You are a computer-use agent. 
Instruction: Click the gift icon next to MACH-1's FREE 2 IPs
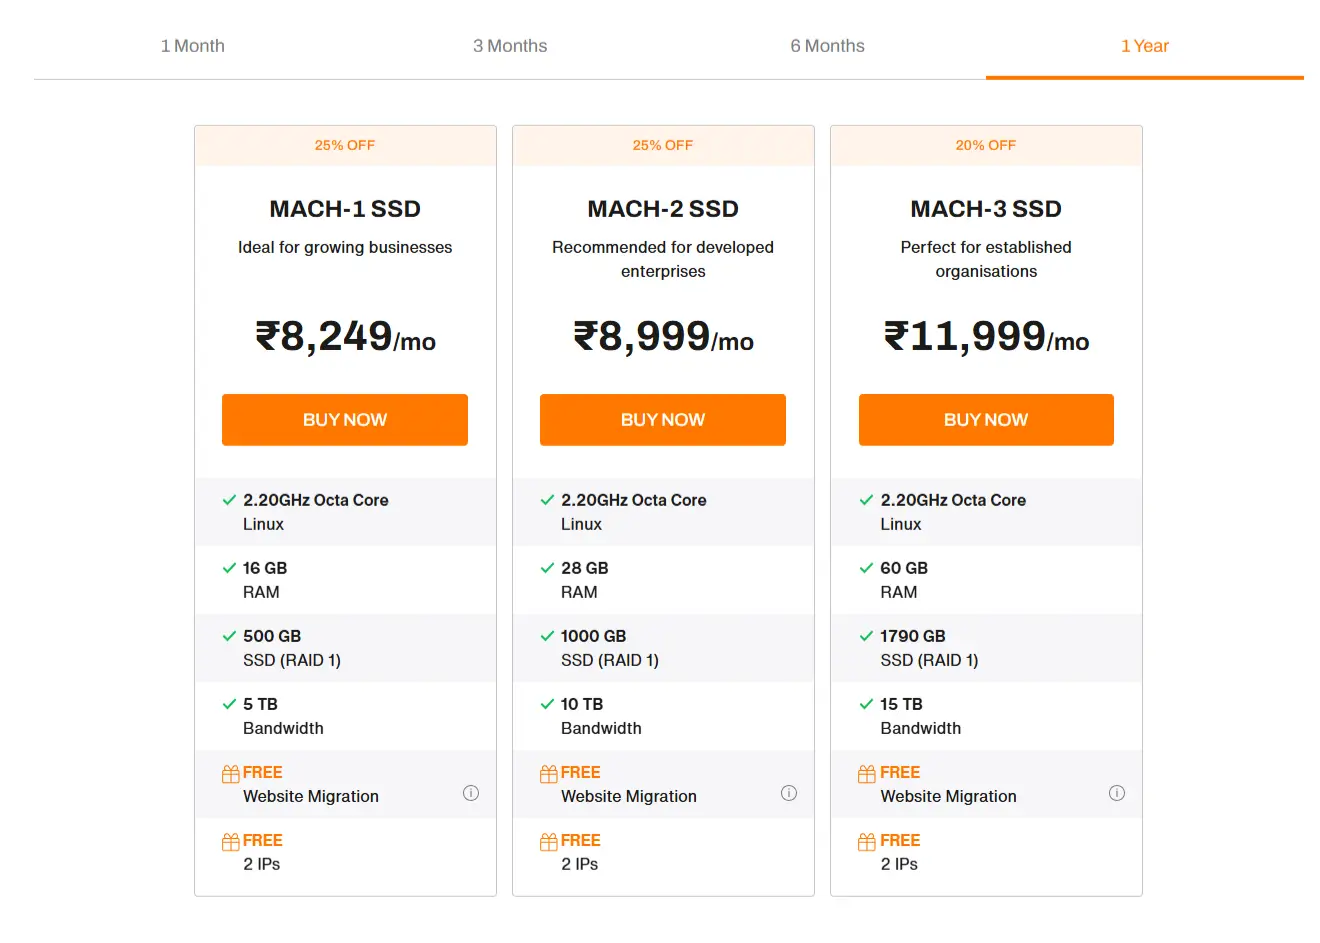click(x=229, y=840)
